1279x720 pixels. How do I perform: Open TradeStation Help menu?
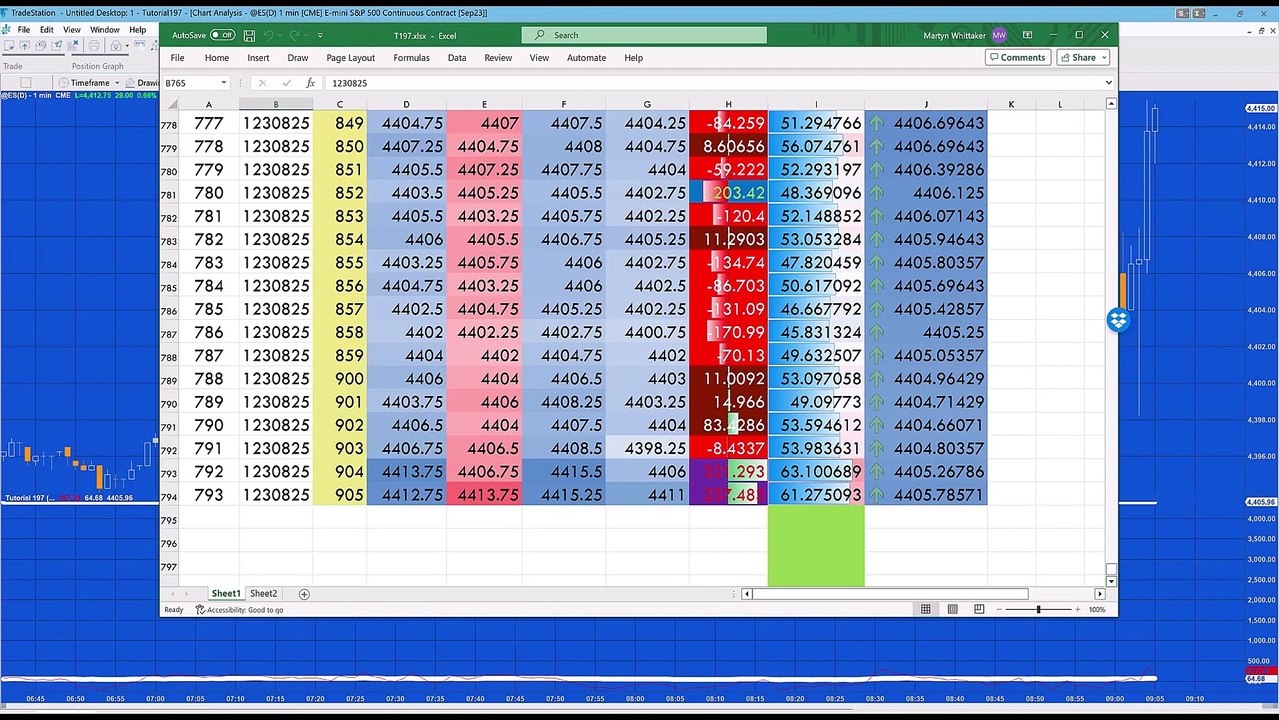(x=137, y=30)
